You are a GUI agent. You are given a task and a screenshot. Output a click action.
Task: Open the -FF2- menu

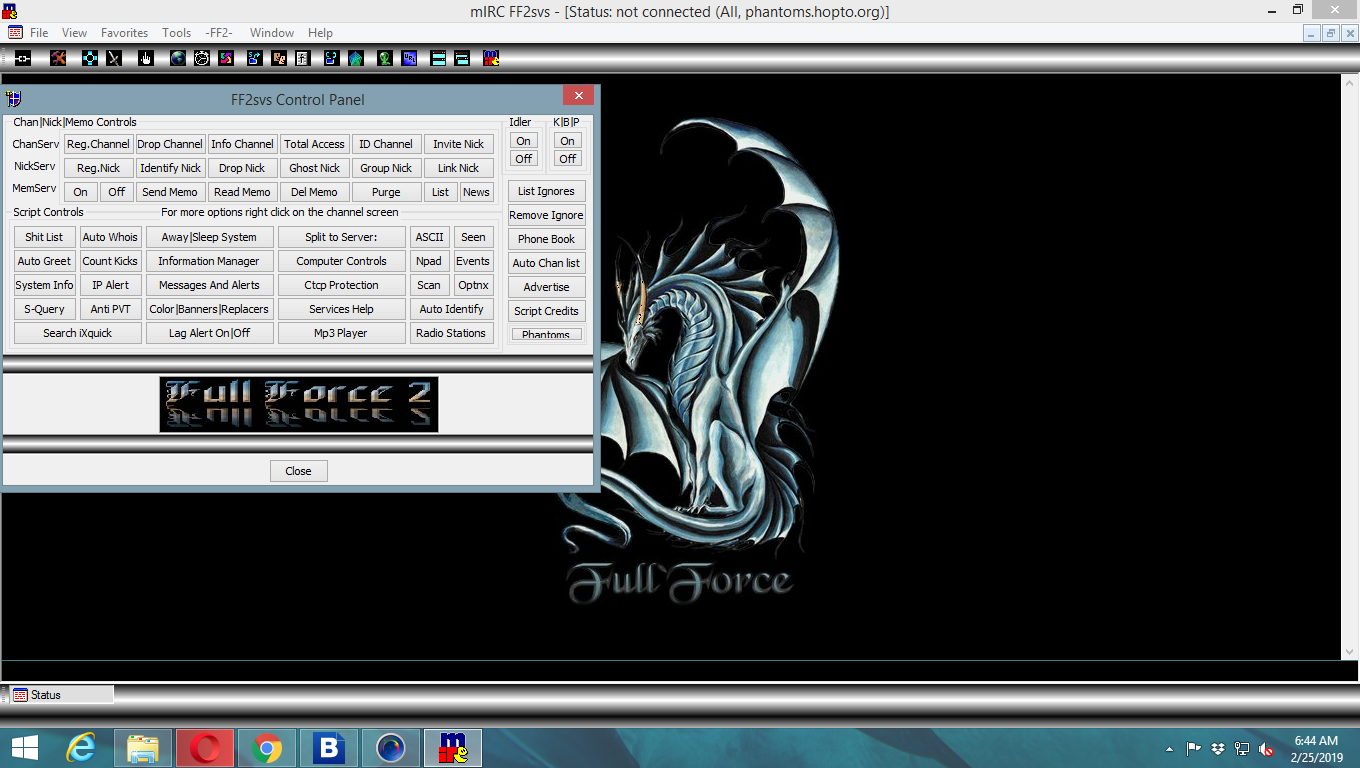coord(219,33)
